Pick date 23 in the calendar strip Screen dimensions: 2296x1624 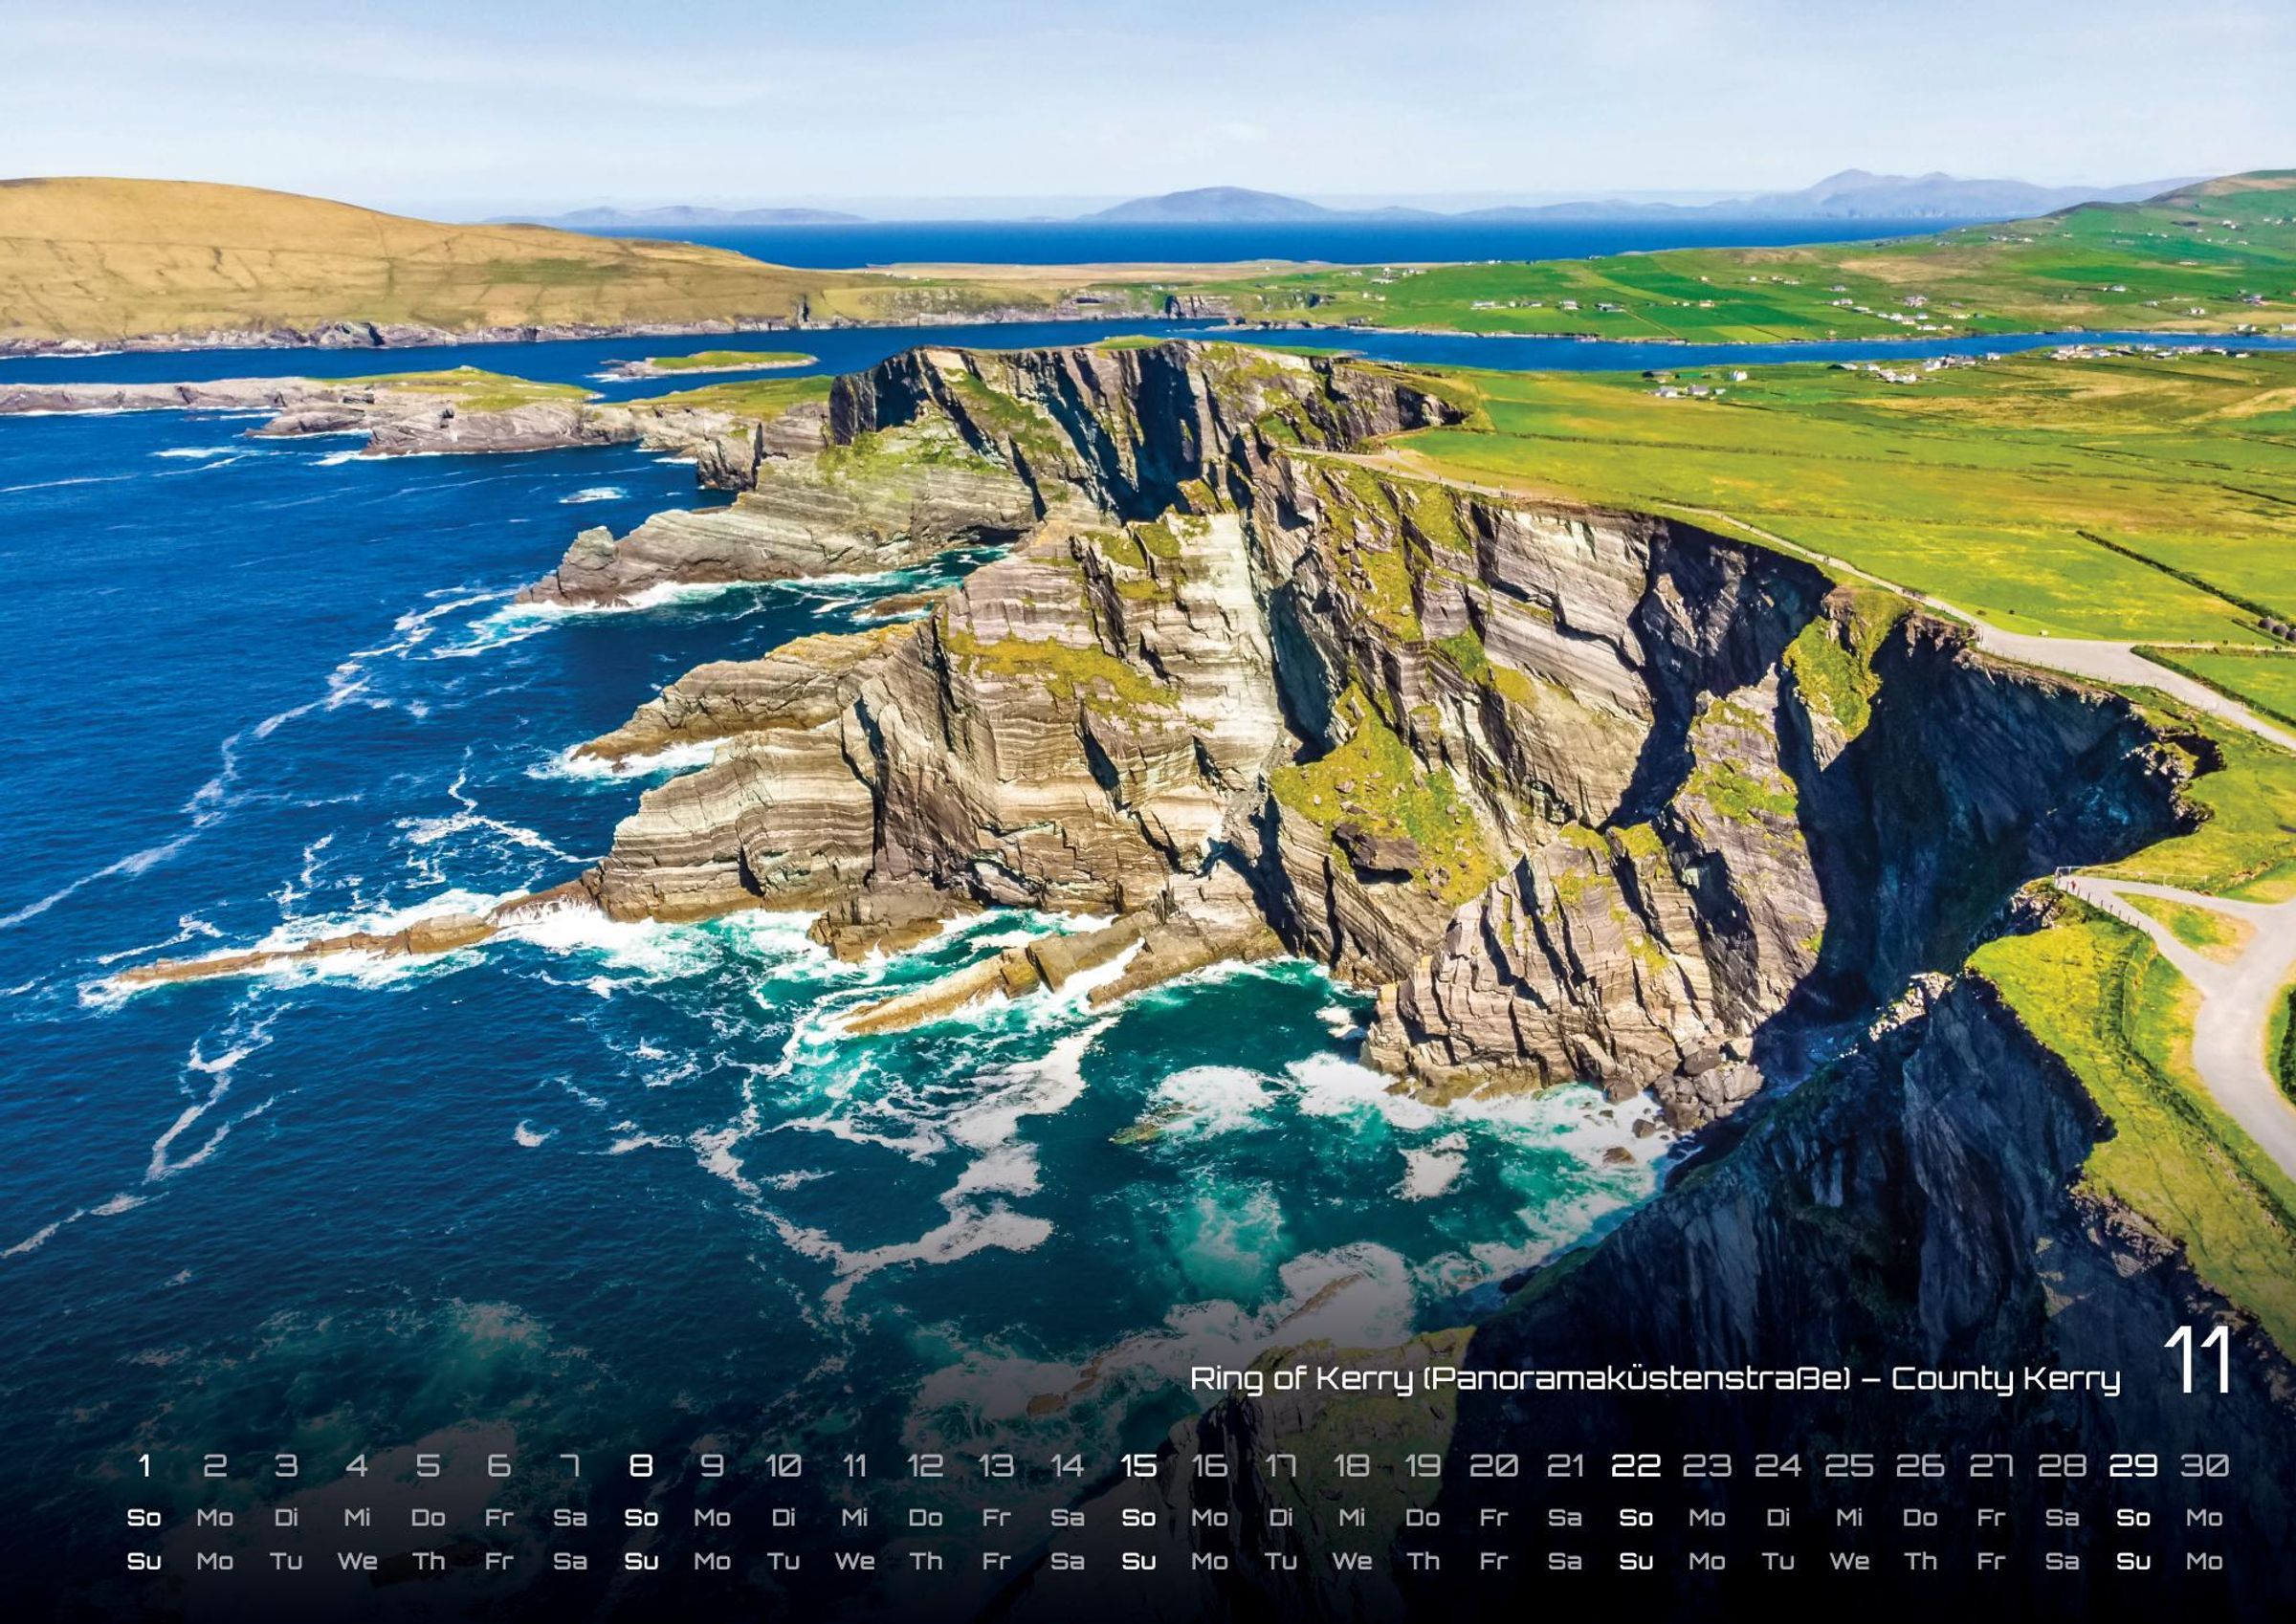(1706, 1466)
